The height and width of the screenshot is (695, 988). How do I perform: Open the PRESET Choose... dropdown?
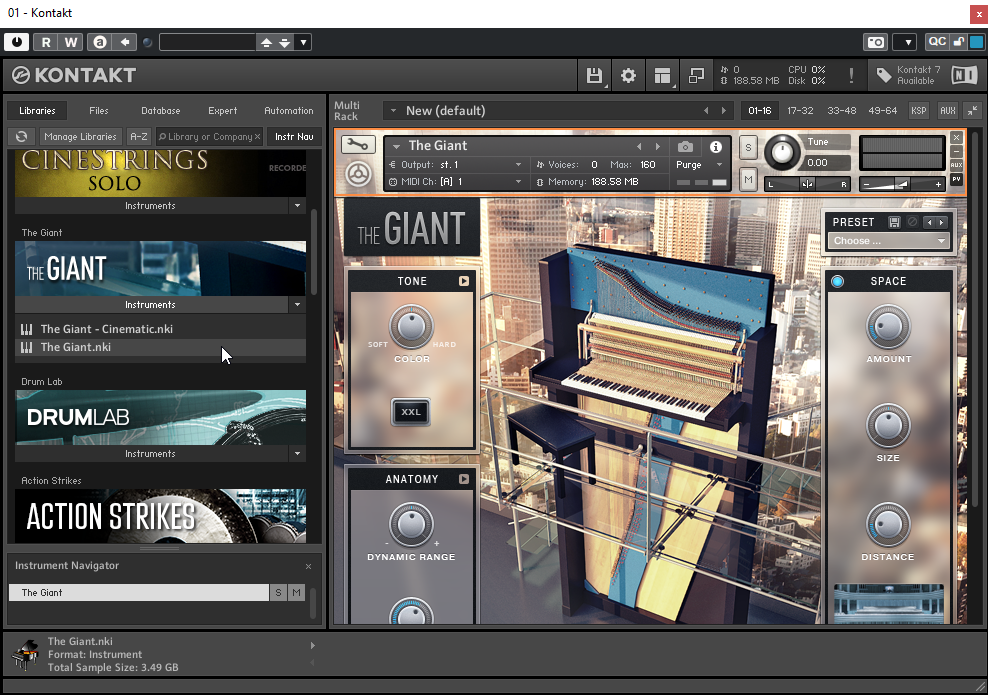tap(889, 241)
